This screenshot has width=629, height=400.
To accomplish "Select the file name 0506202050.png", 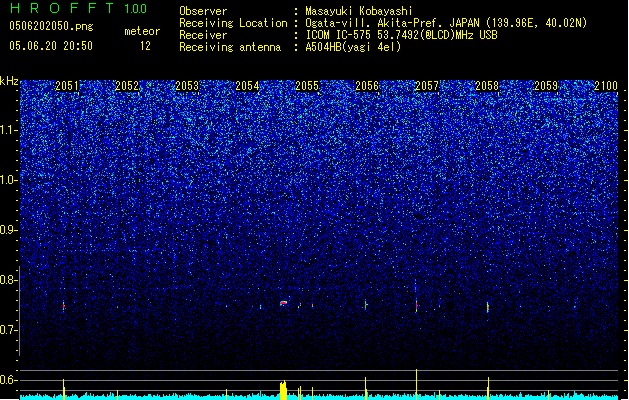I will tap(51, 26).
